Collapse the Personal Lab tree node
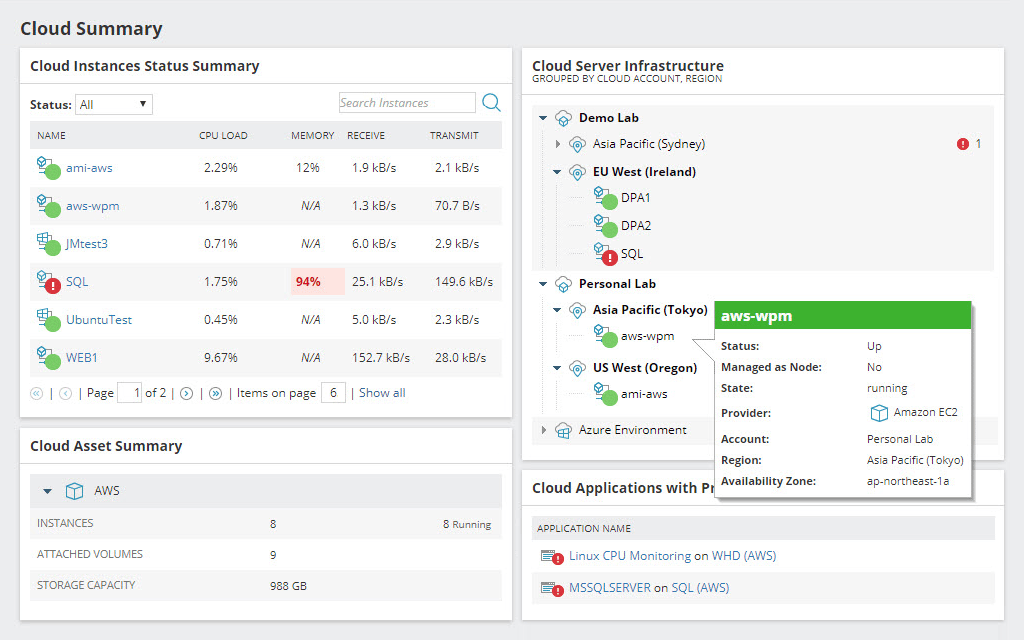 click(x=542, y=283)
